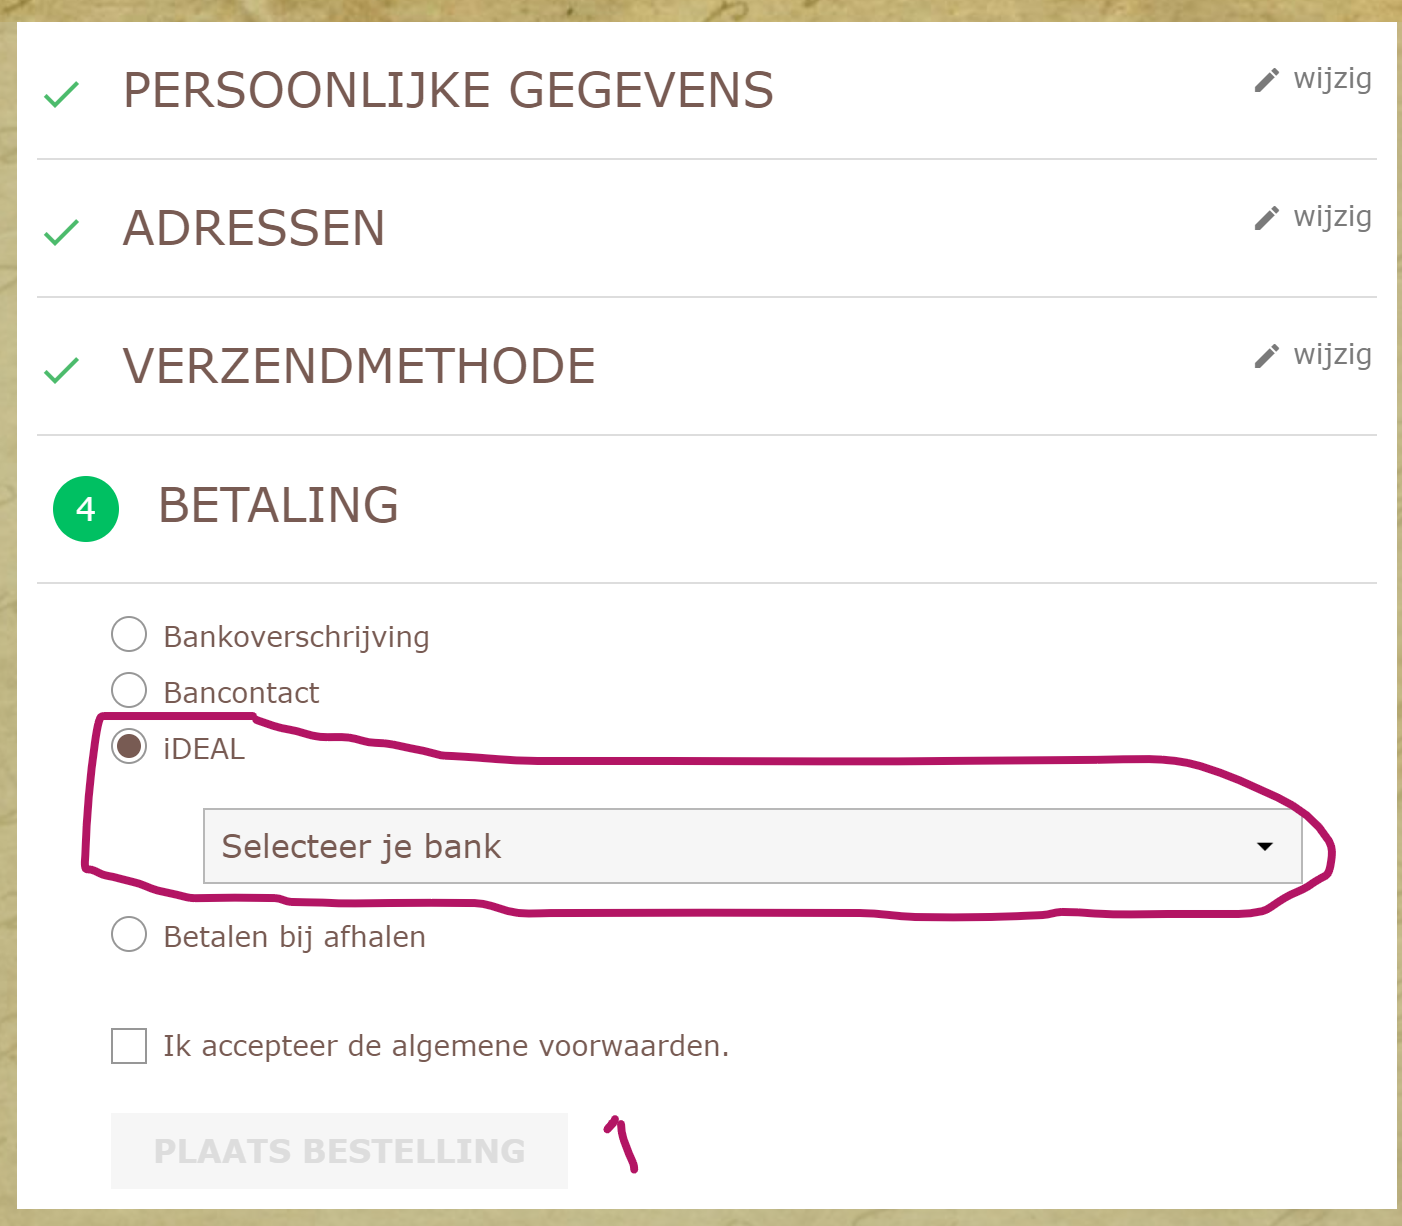Open the Adressen section heading

[x=254, y=228]
